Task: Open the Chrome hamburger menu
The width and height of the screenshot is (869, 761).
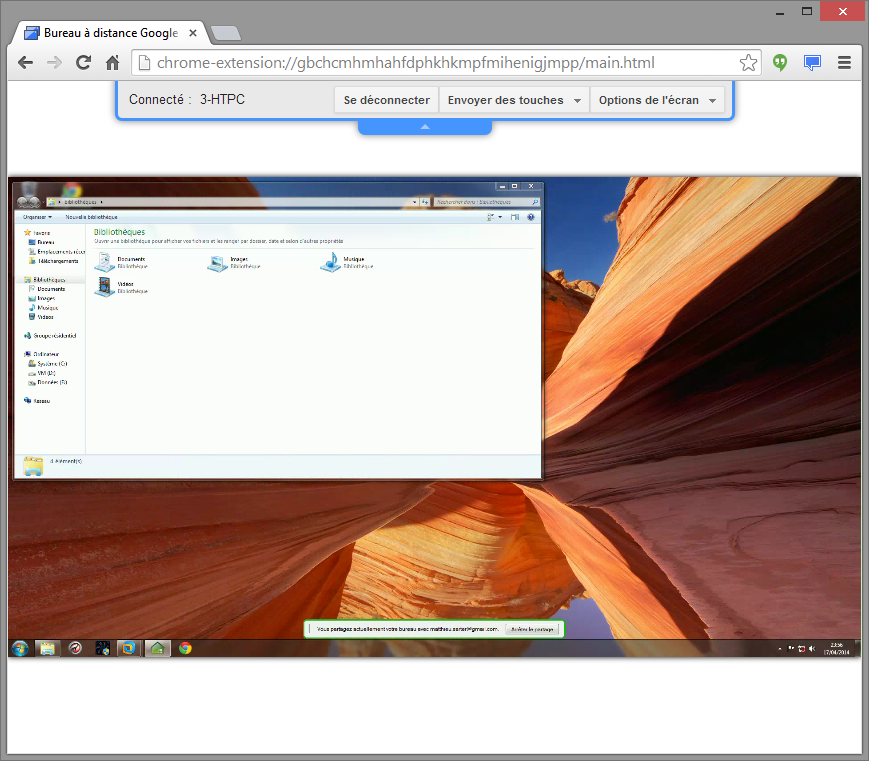Action: coord(844,62)
